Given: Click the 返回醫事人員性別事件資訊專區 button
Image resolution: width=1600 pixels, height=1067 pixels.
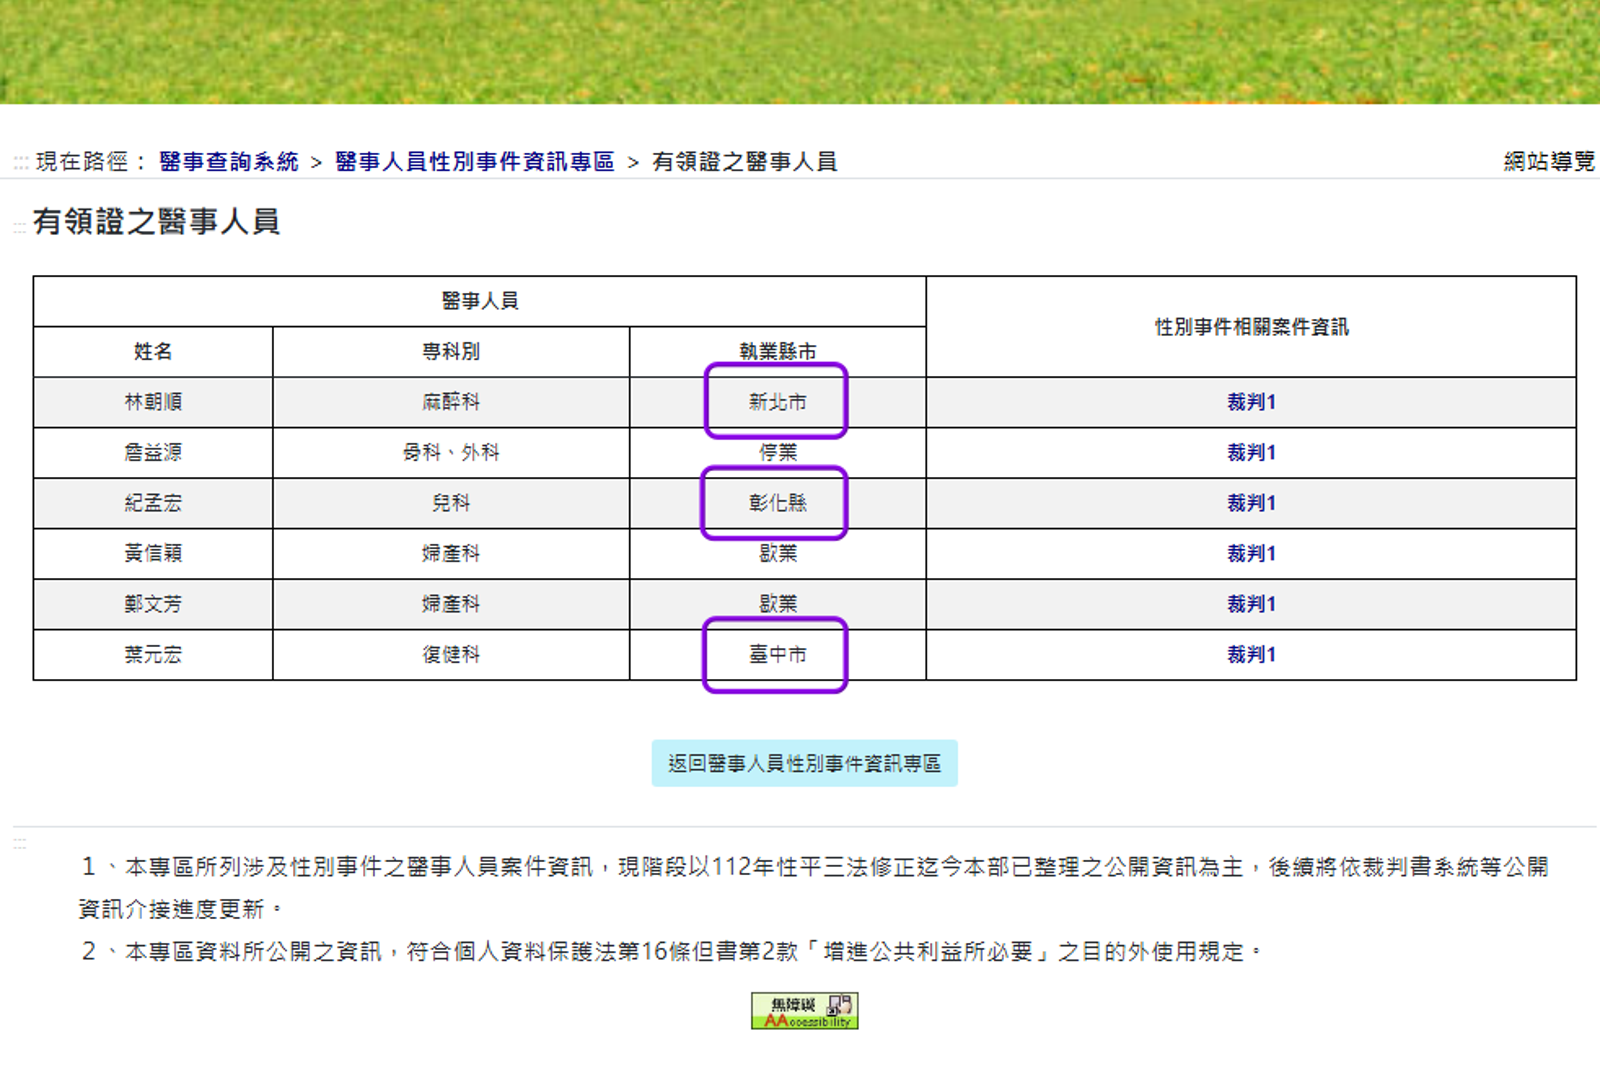Looking at the screenshot, I should pos(806,762).
